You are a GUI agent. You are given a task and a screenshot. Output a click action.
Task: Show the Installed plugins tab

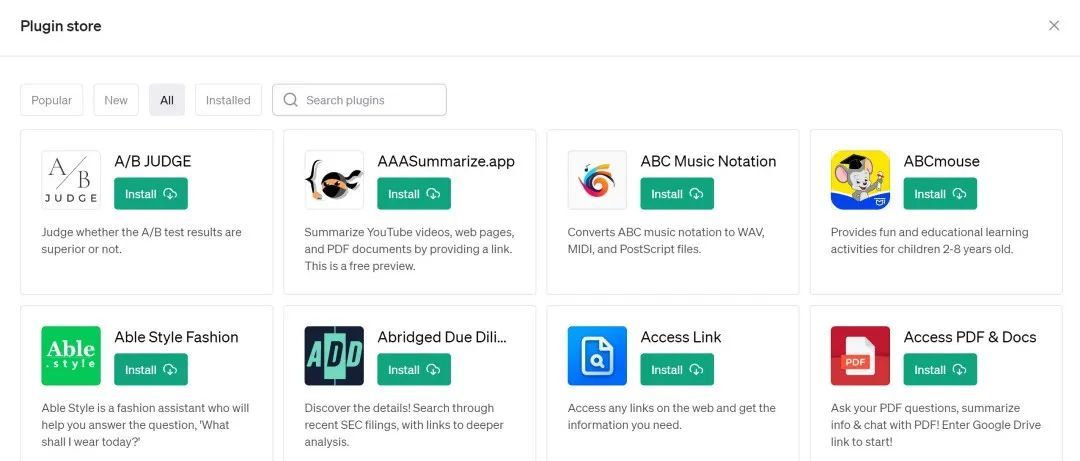point(228,100)
